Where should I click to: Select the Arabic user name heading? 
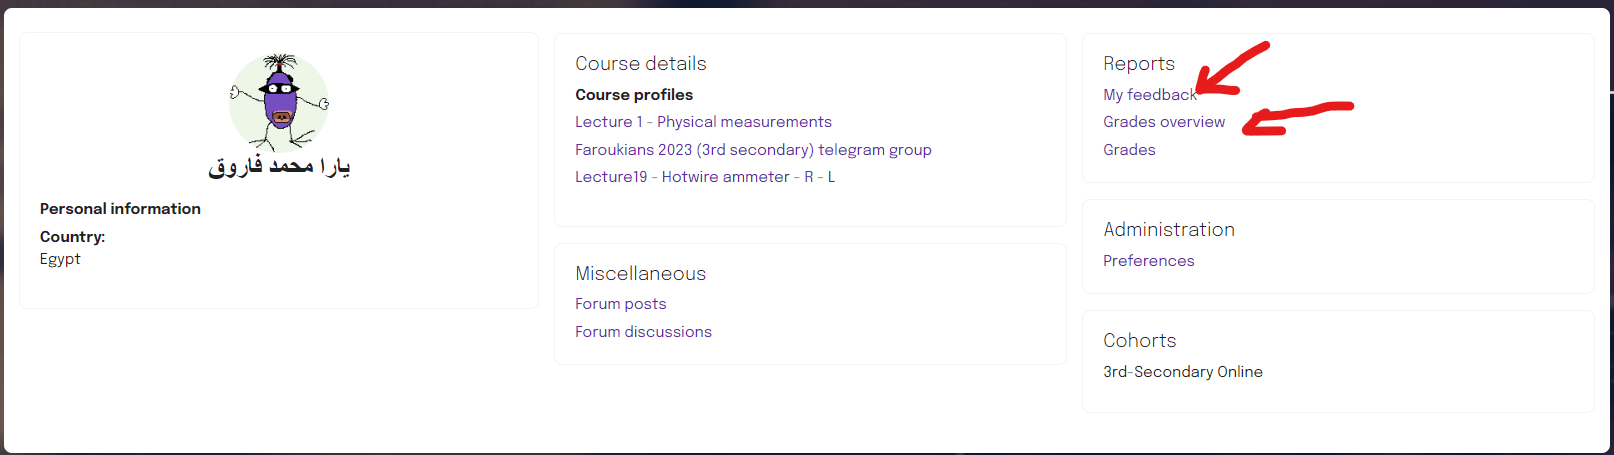point(279,166)
